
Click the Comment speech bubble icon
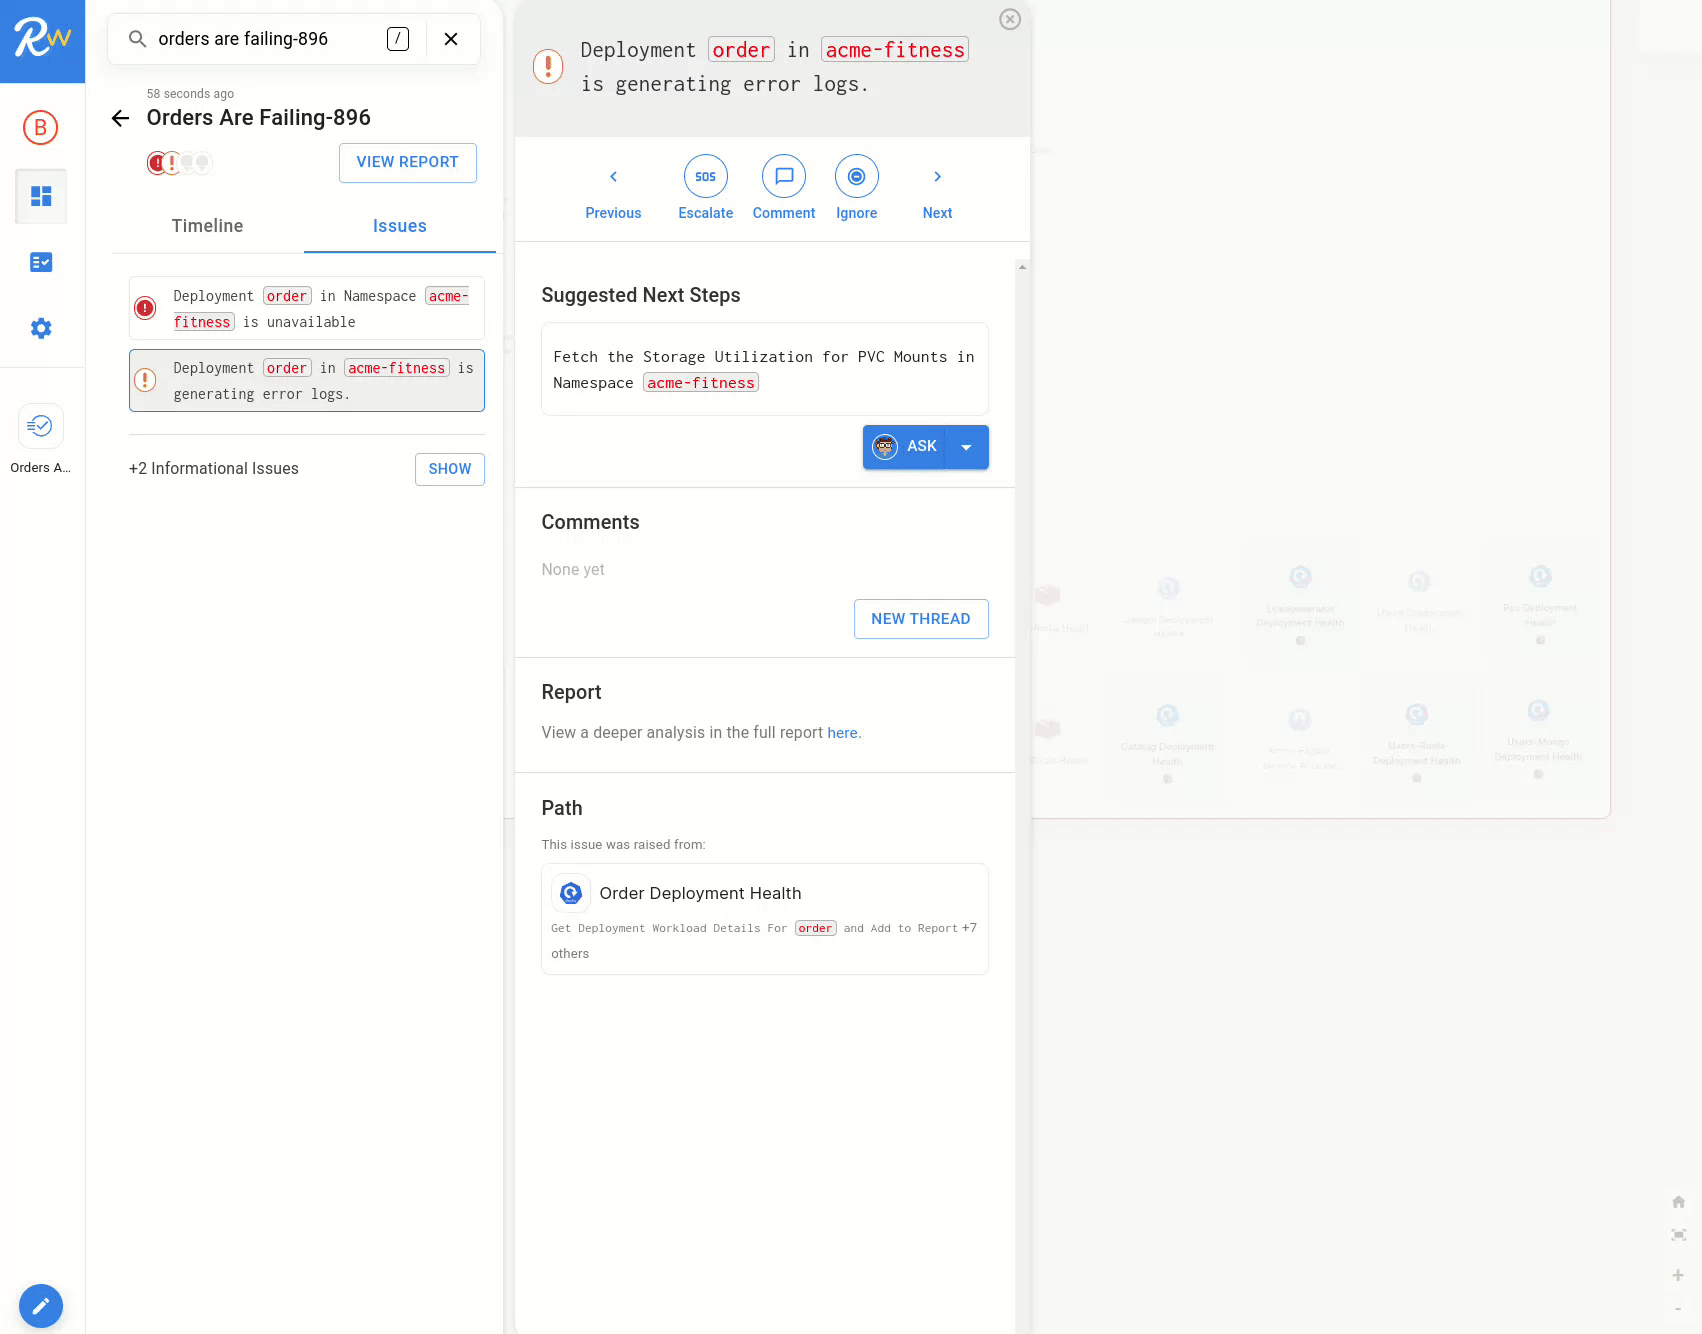(784, 176)
